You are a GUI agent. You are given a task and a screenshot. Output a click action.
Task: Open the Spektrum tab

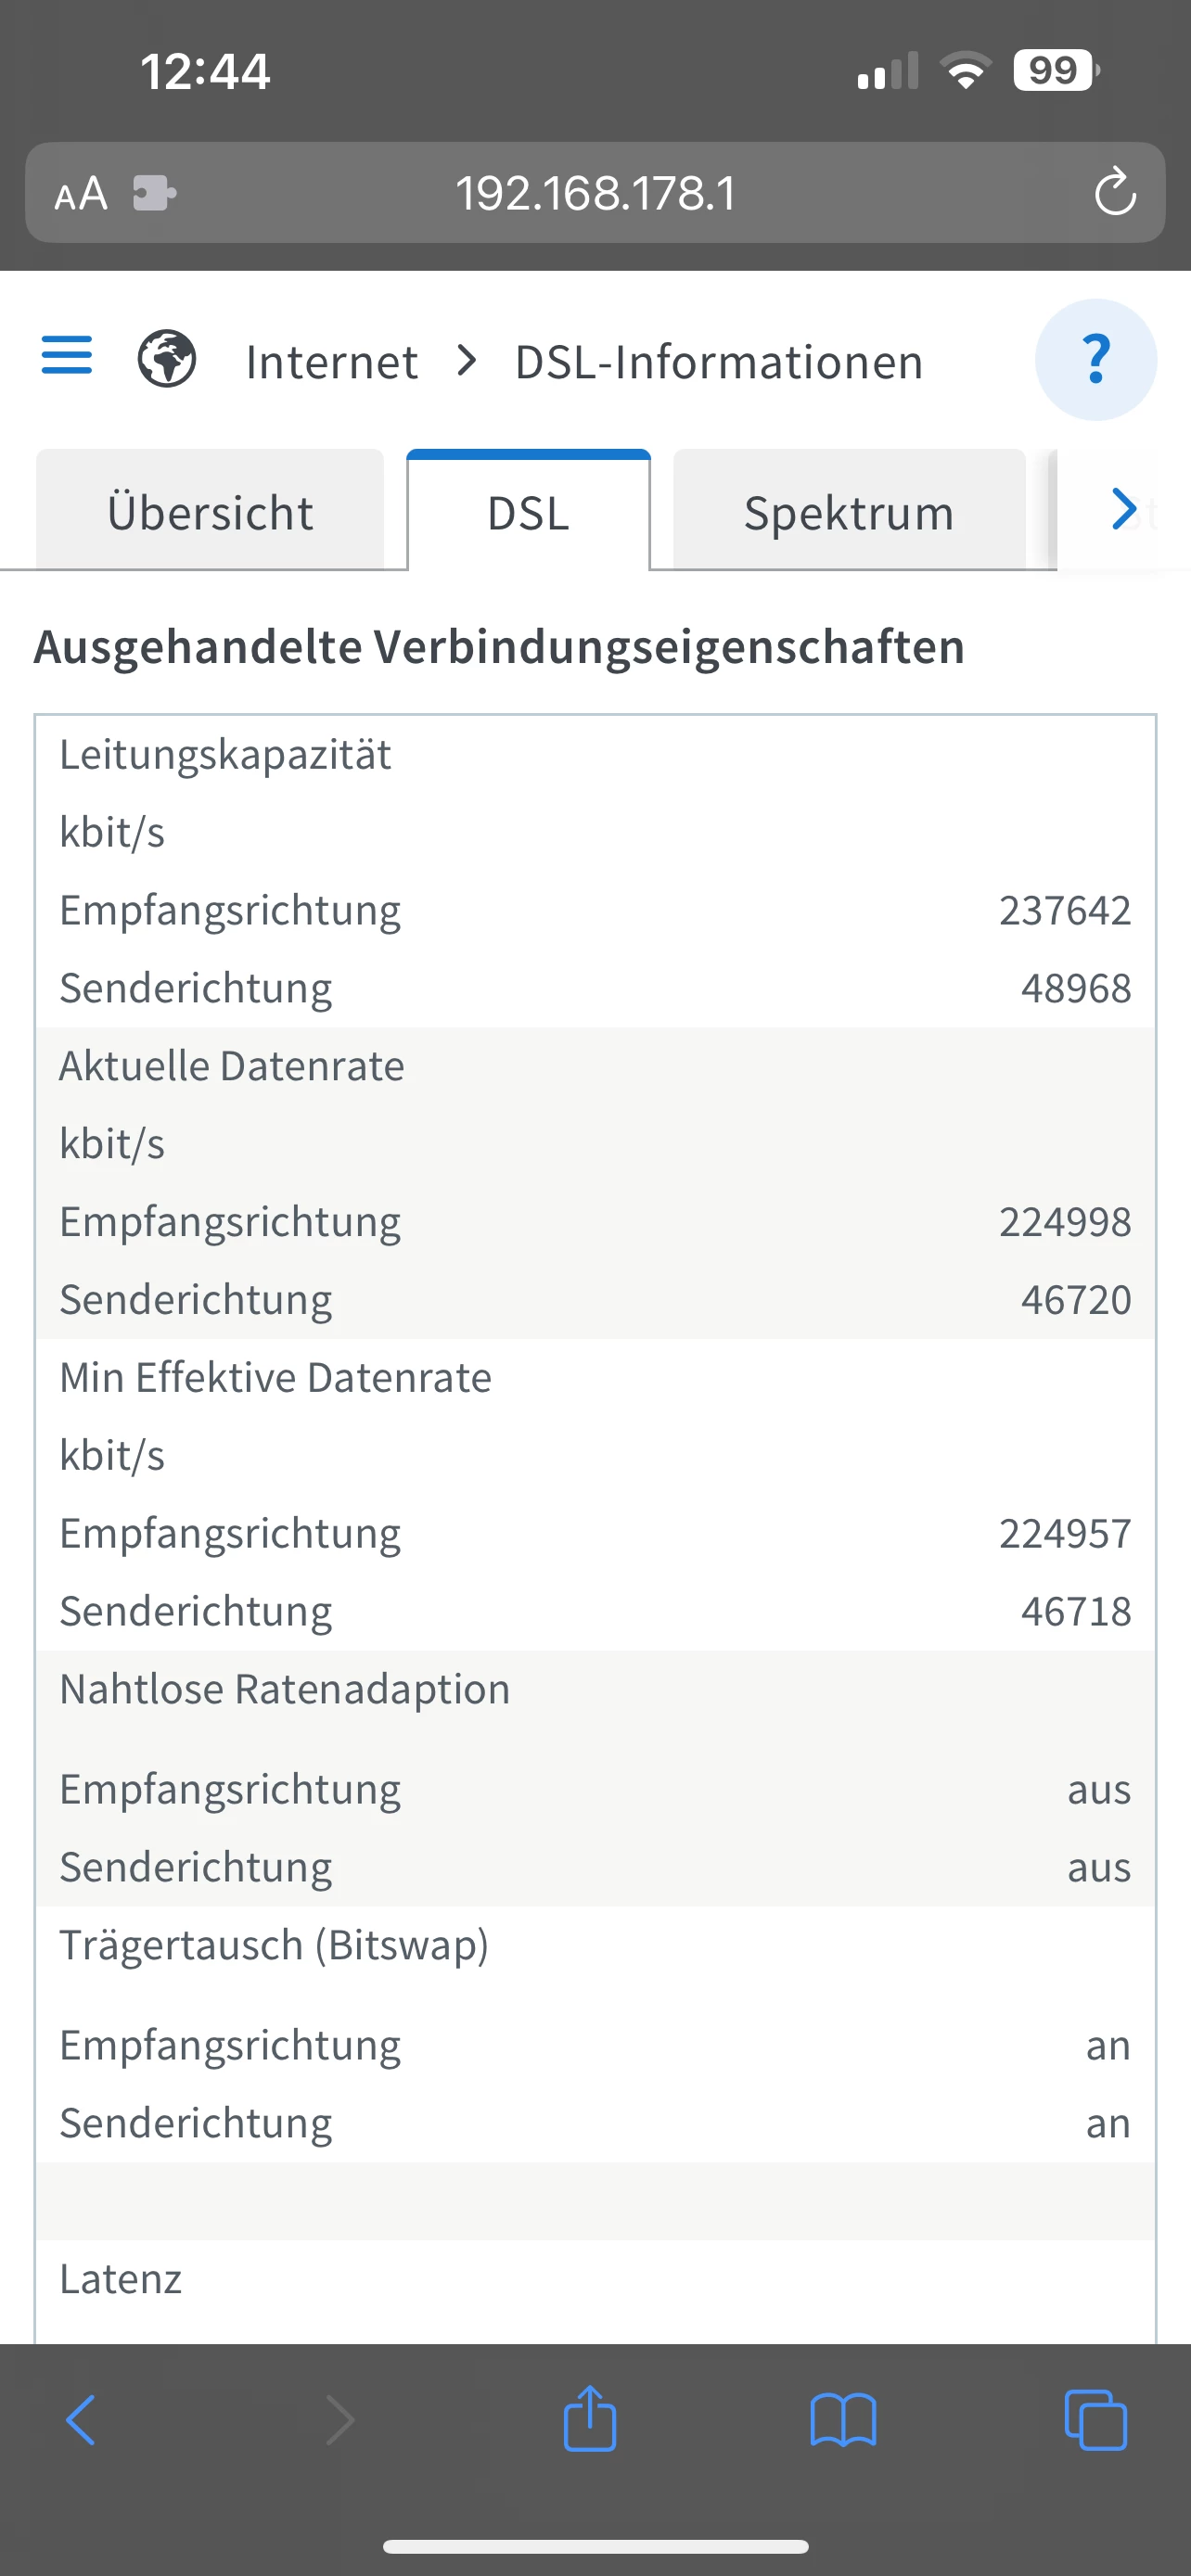(x=849, y=513)
